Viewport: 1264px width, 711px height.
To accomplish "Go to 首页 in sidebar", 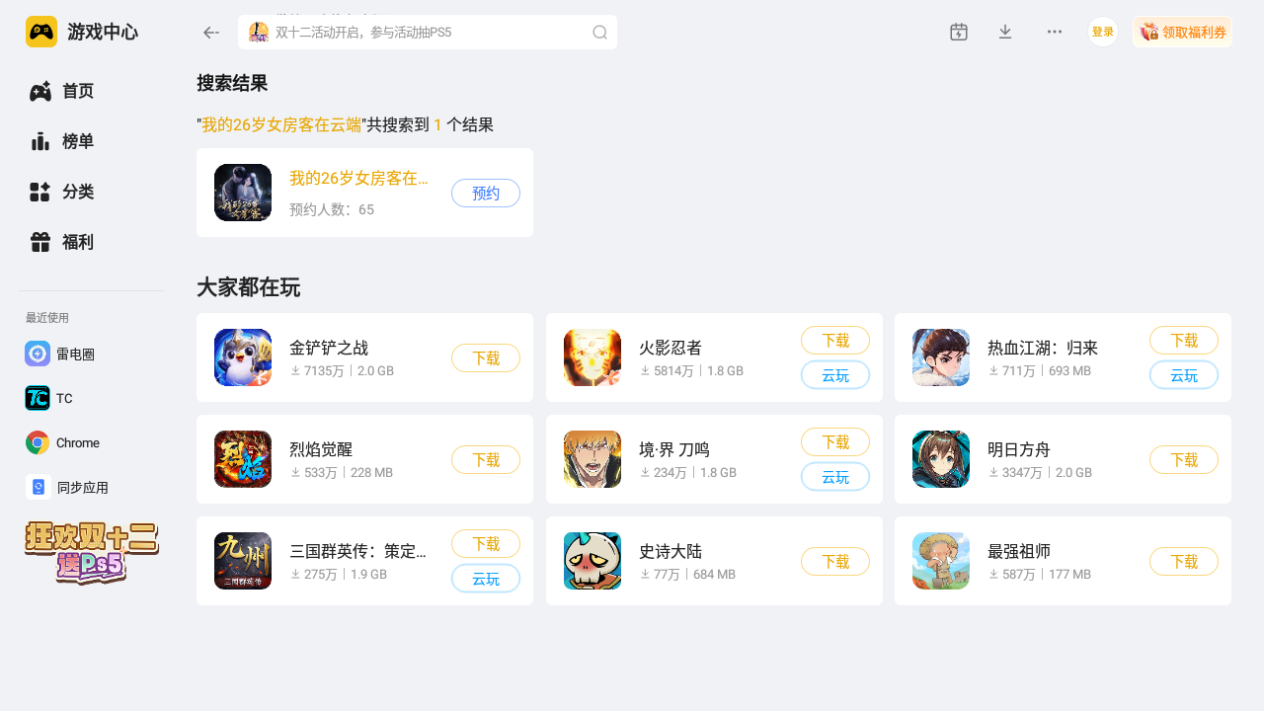I will tap(61, 91).
